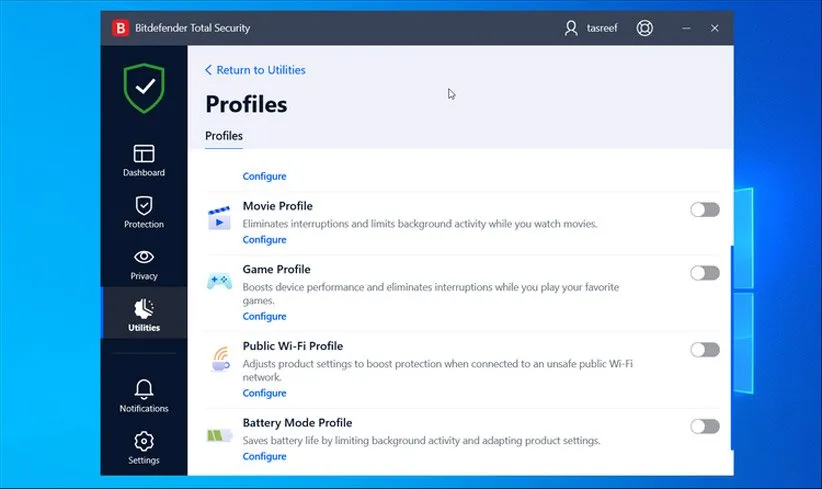Open the Privacy eye icon

tap(144, 258)
